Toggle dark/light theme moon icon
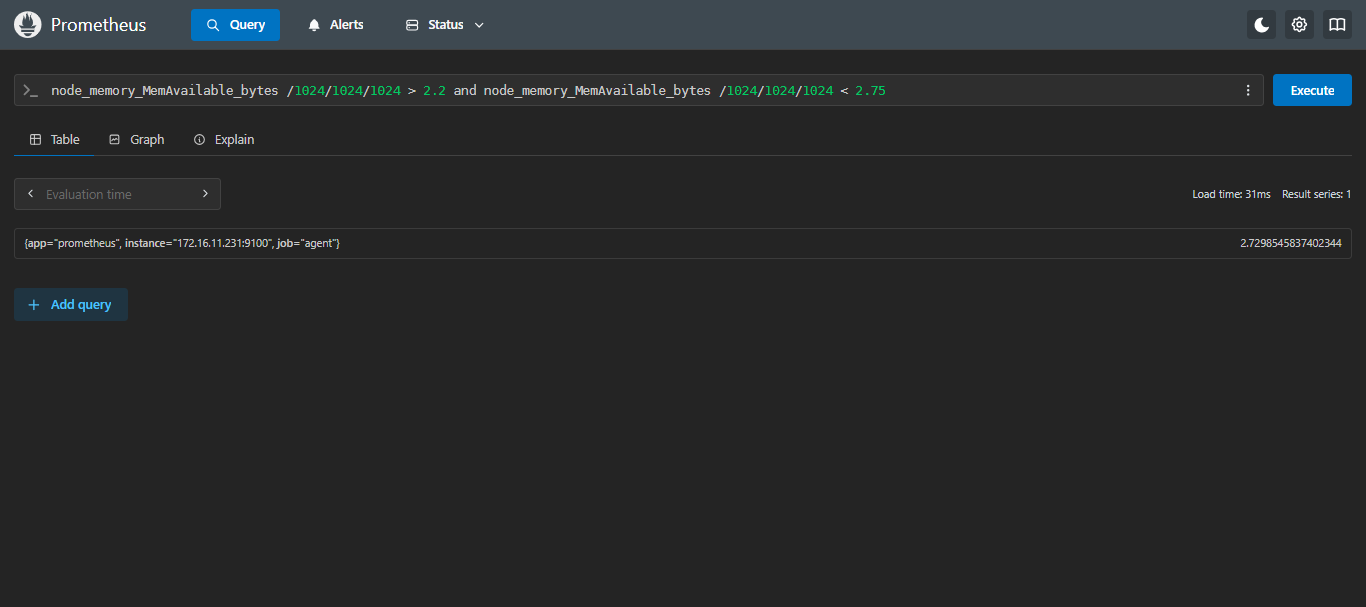This screenshot has width=1366, height=607. coord(1261,25)
